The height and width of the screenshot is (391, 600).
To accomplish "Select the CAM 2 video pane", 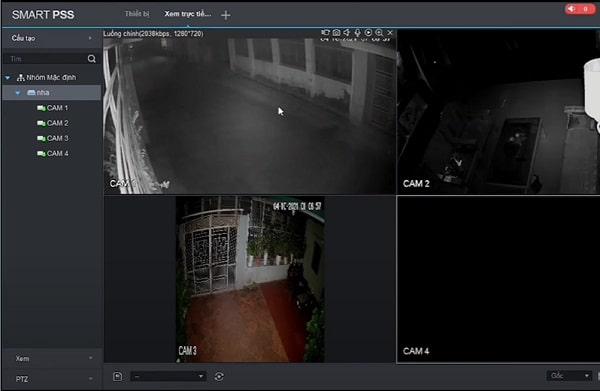I will 498,112.
